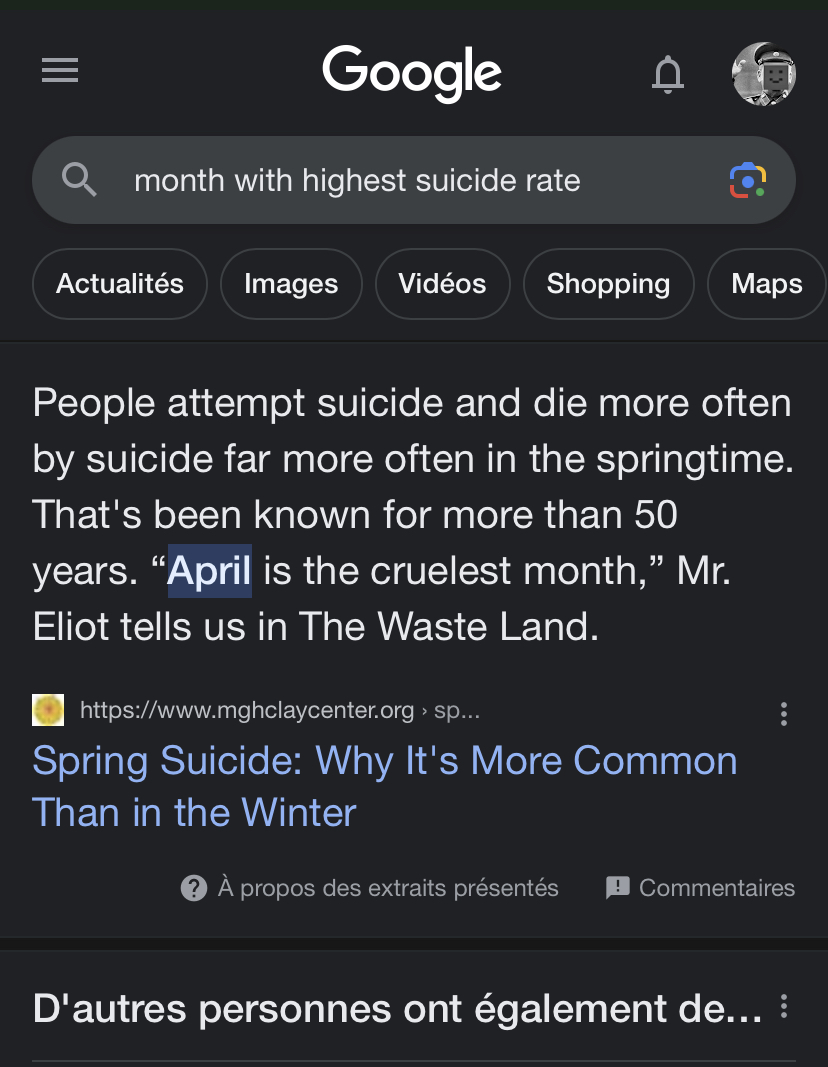The width and height of the screenshot is (828, 1067).
Task: Click the Google logo
Action: tap(412, 73)
